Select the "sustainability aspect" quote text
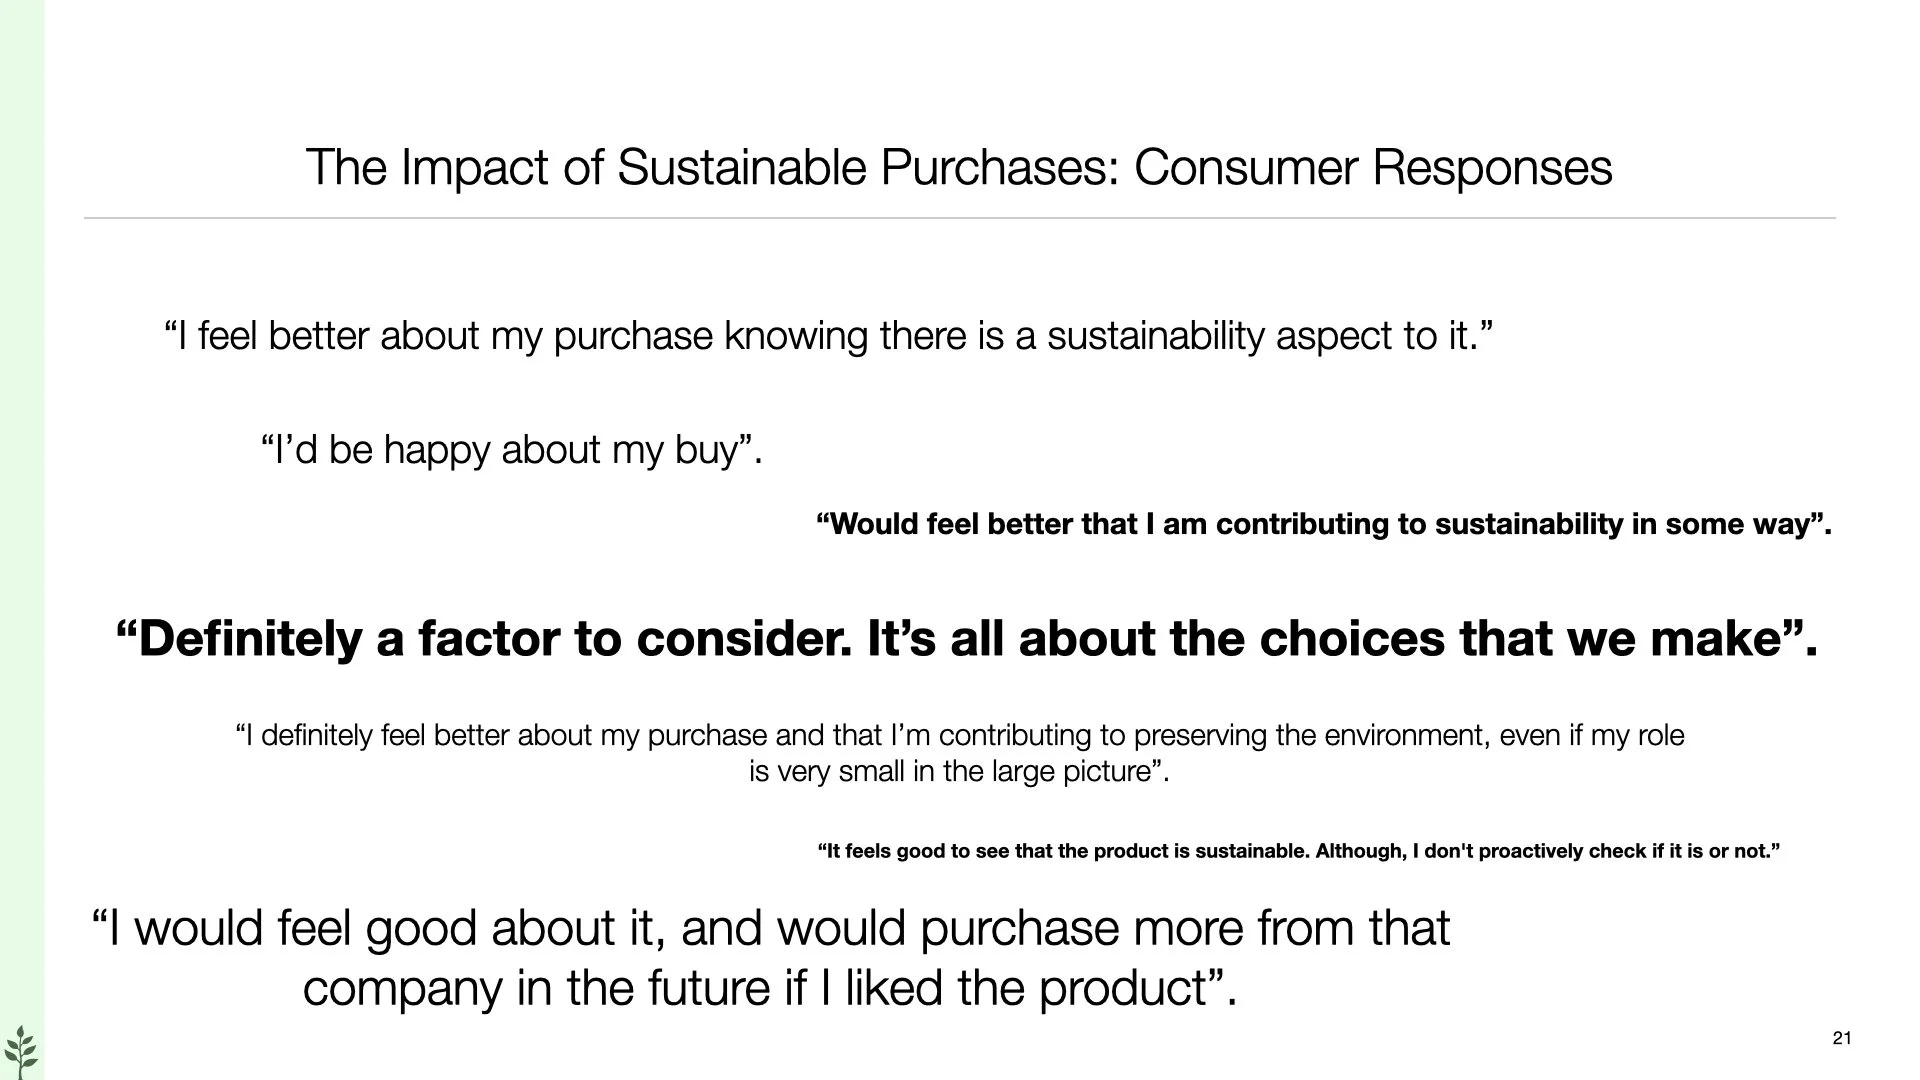 click(828, 336)
